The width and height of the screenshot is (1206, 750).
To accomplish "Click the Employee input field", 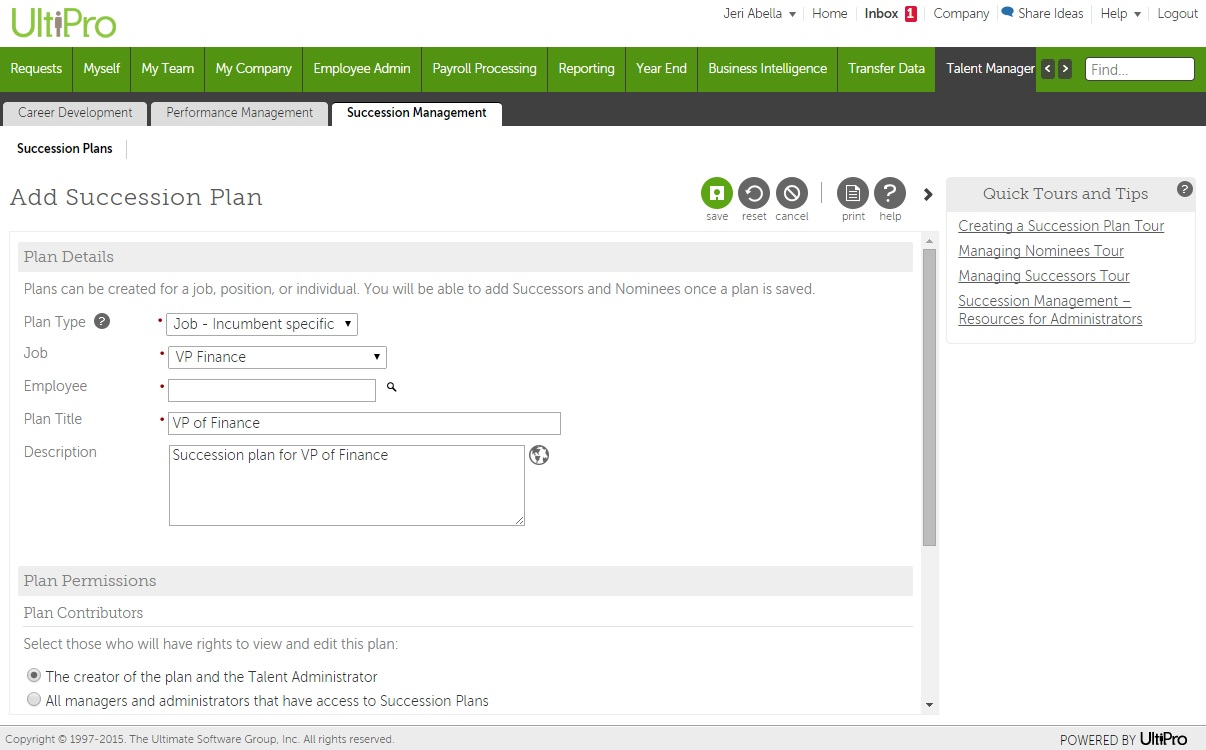I will click(x=272, y=390).
